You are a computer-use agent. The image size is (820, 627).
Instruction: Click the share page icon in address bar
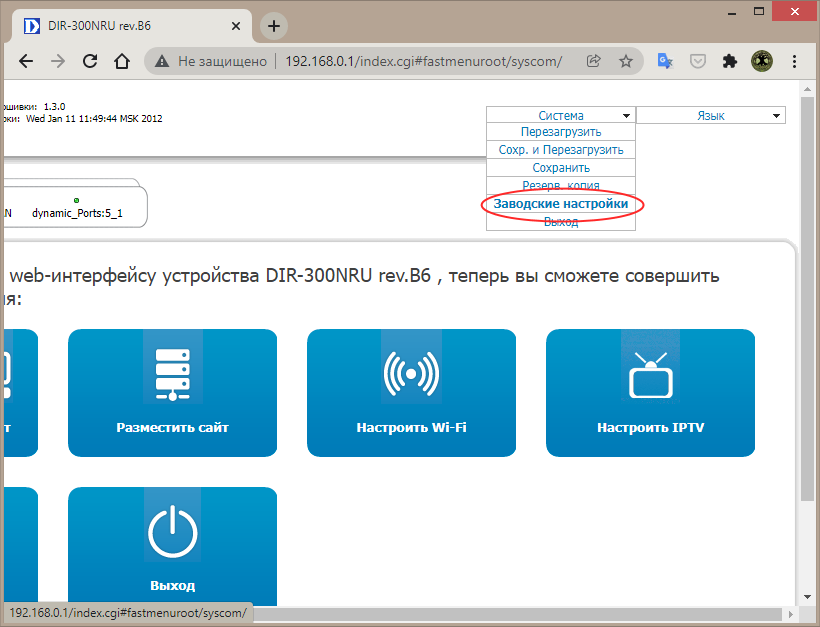594,61
